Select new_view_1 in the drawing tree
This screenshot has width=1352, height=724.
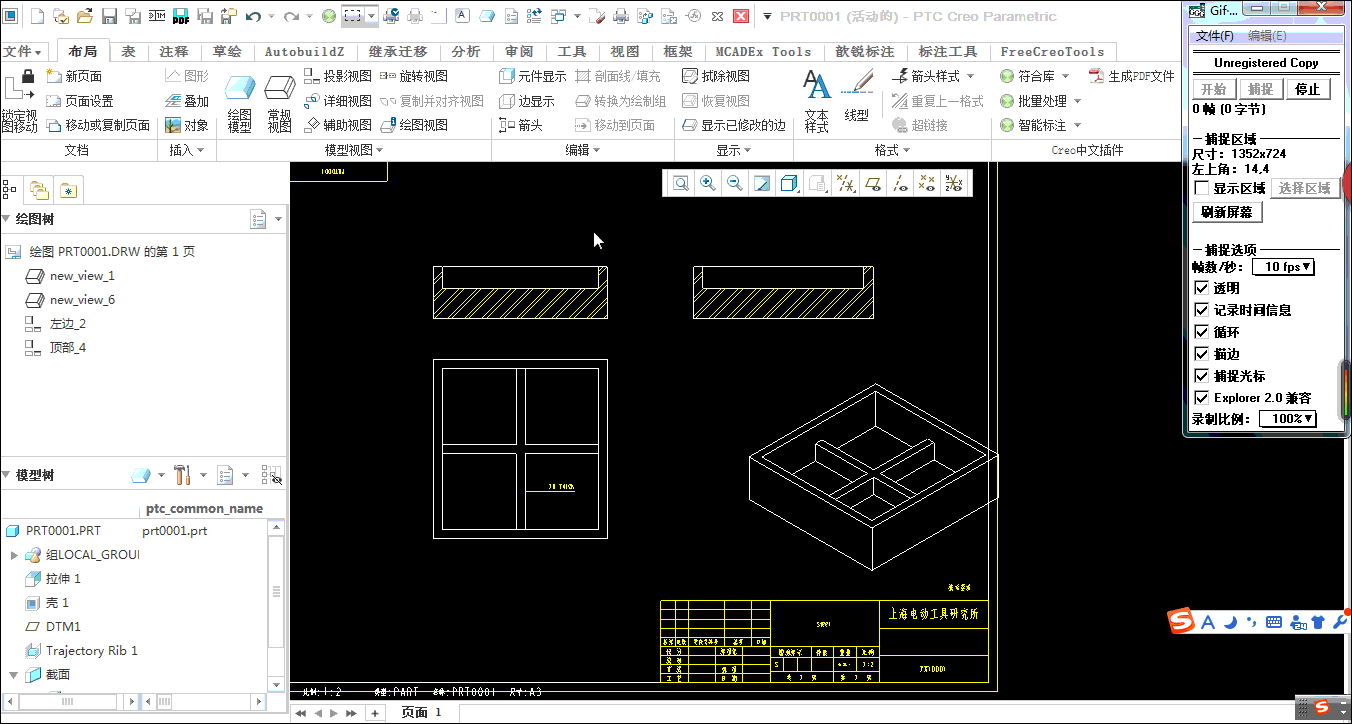[82, 276]
